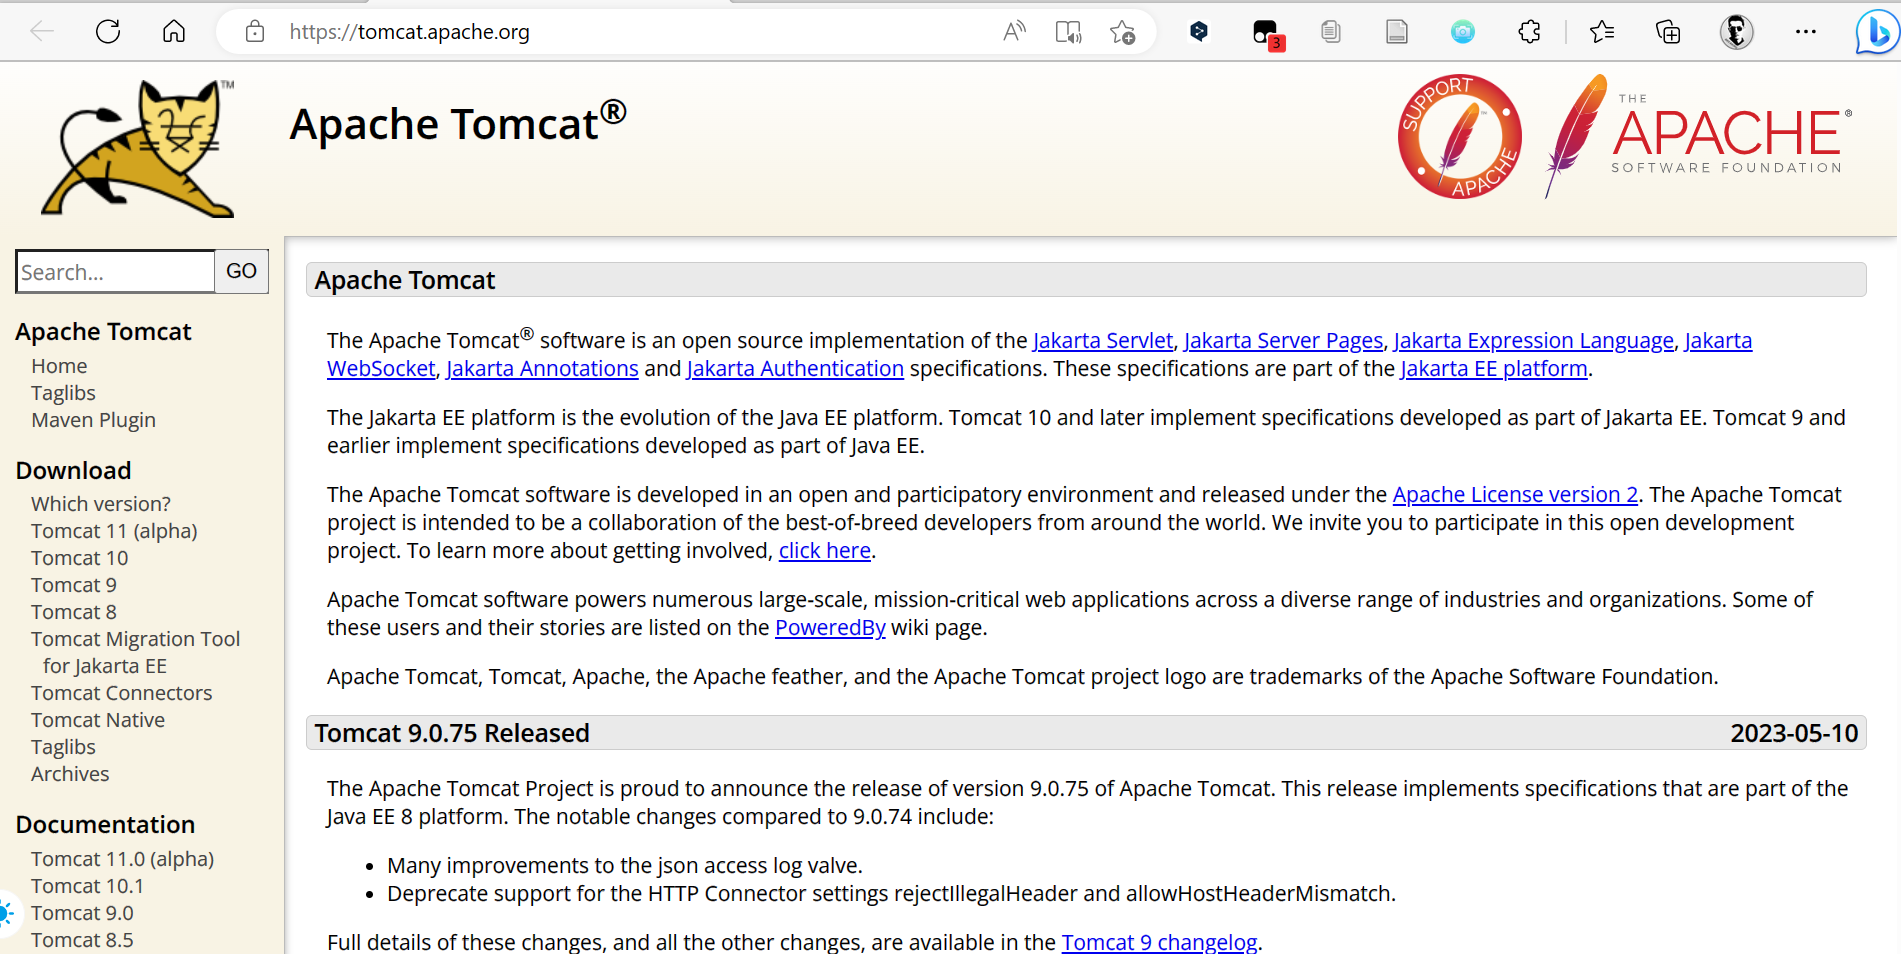Viewport: 1901px width, 954px height.
Task: Open Tomcat 11 (alpha) download
Action: click(x=114, y=531)
